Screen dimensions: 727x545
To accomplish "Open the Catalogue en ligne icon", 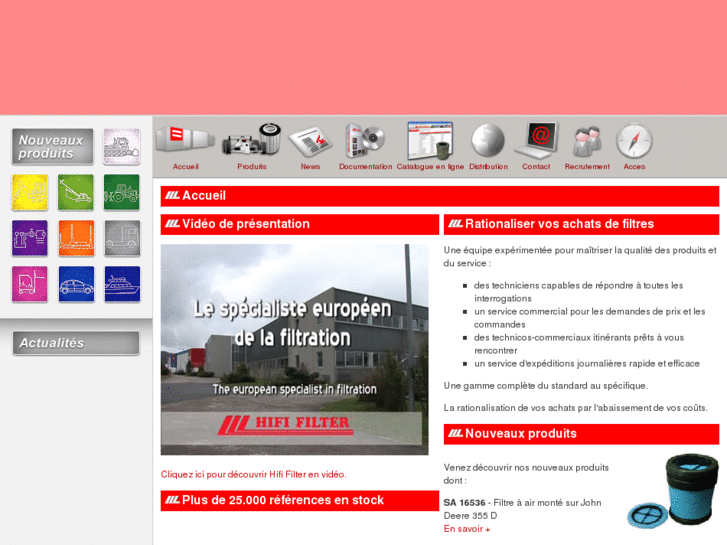I will (x=430, y=140).
